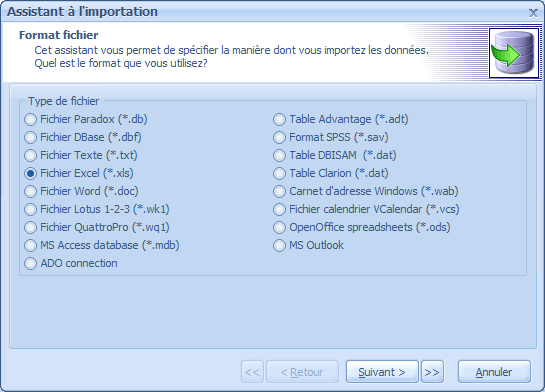
Task: Select Carnet d'adresse Windows (*.wab)
Action: (x=366, y=191)
